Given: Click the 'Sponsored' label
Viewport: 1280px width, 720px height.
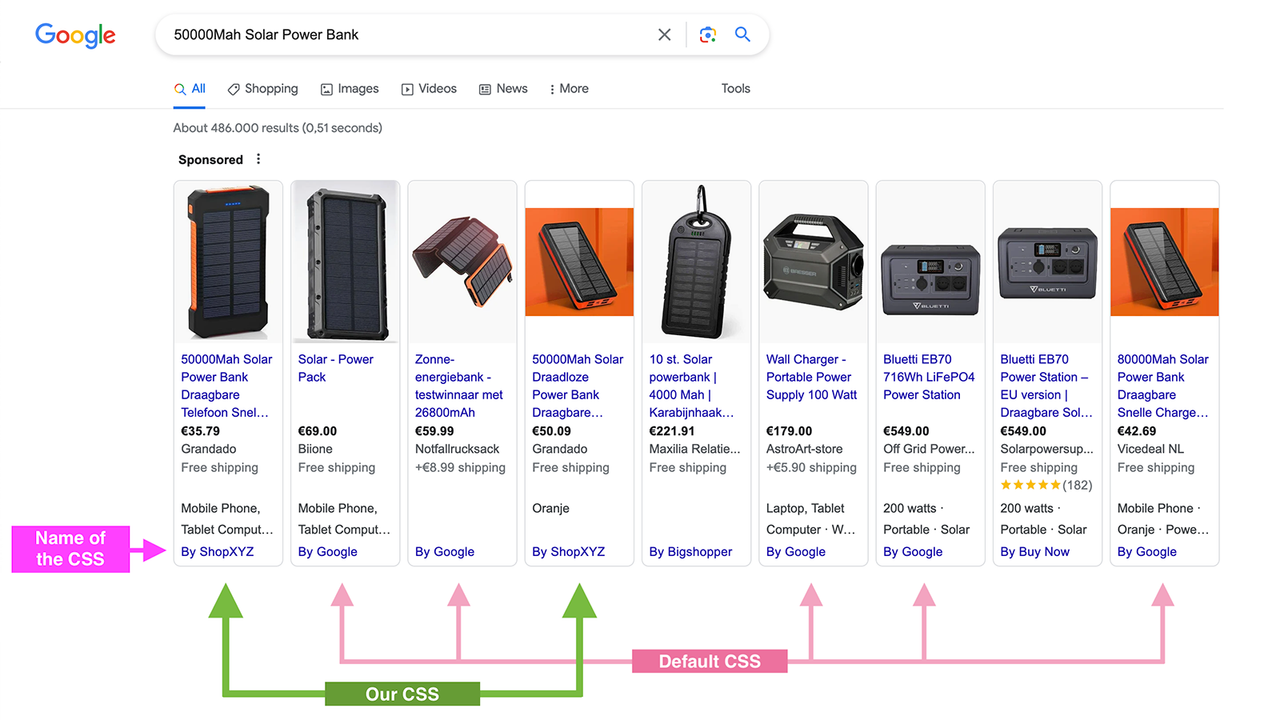Looking at the screenshot, I should (211, 160).
